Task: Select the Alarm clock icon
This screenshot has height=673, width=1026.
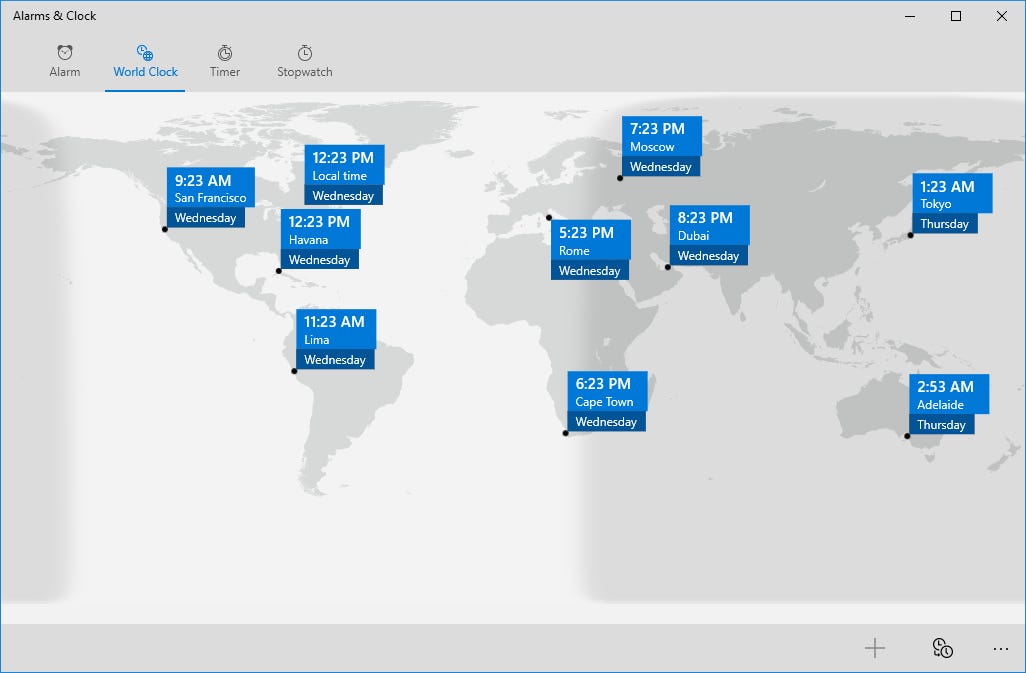Action: click(x=65, y=52)
